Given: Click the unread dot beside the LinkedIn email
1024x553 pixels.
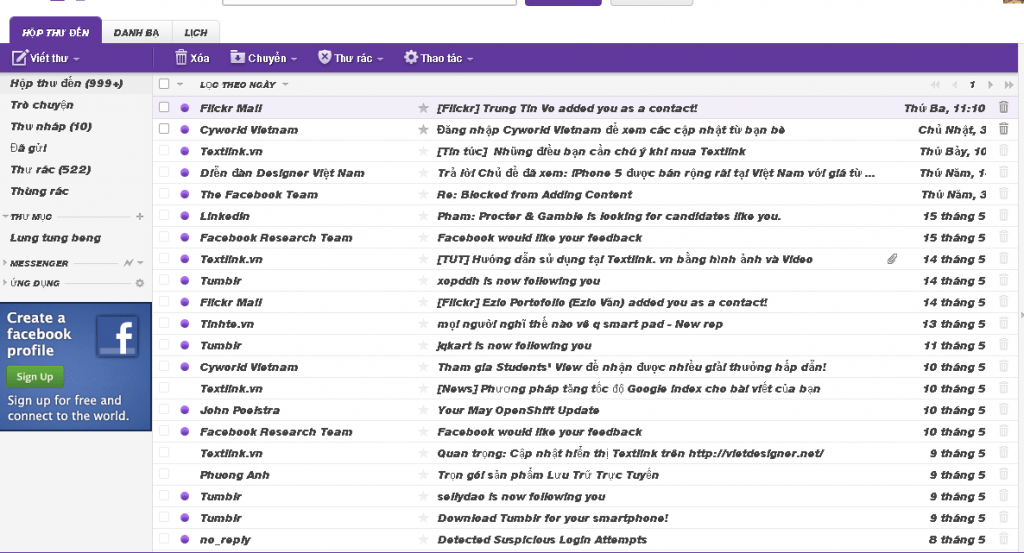Looking at the screenshot, I should (184, 216).
